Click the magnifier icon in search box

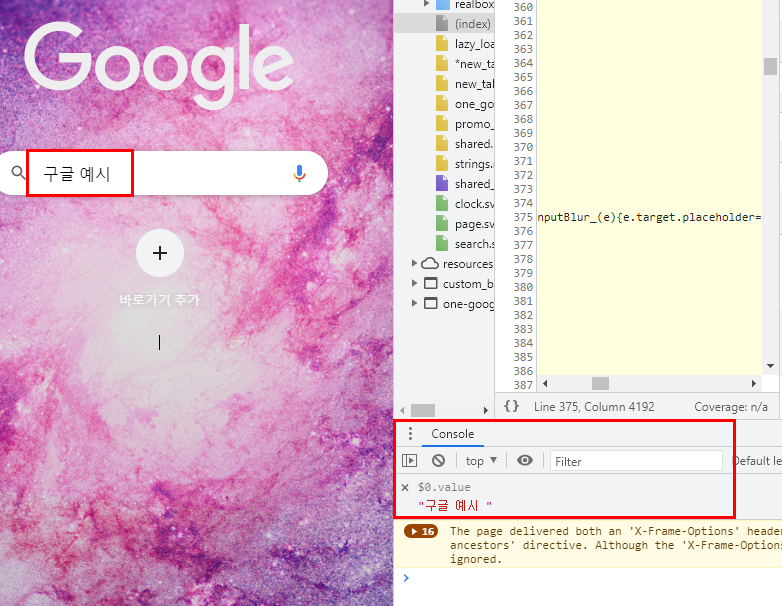(18, 173)
